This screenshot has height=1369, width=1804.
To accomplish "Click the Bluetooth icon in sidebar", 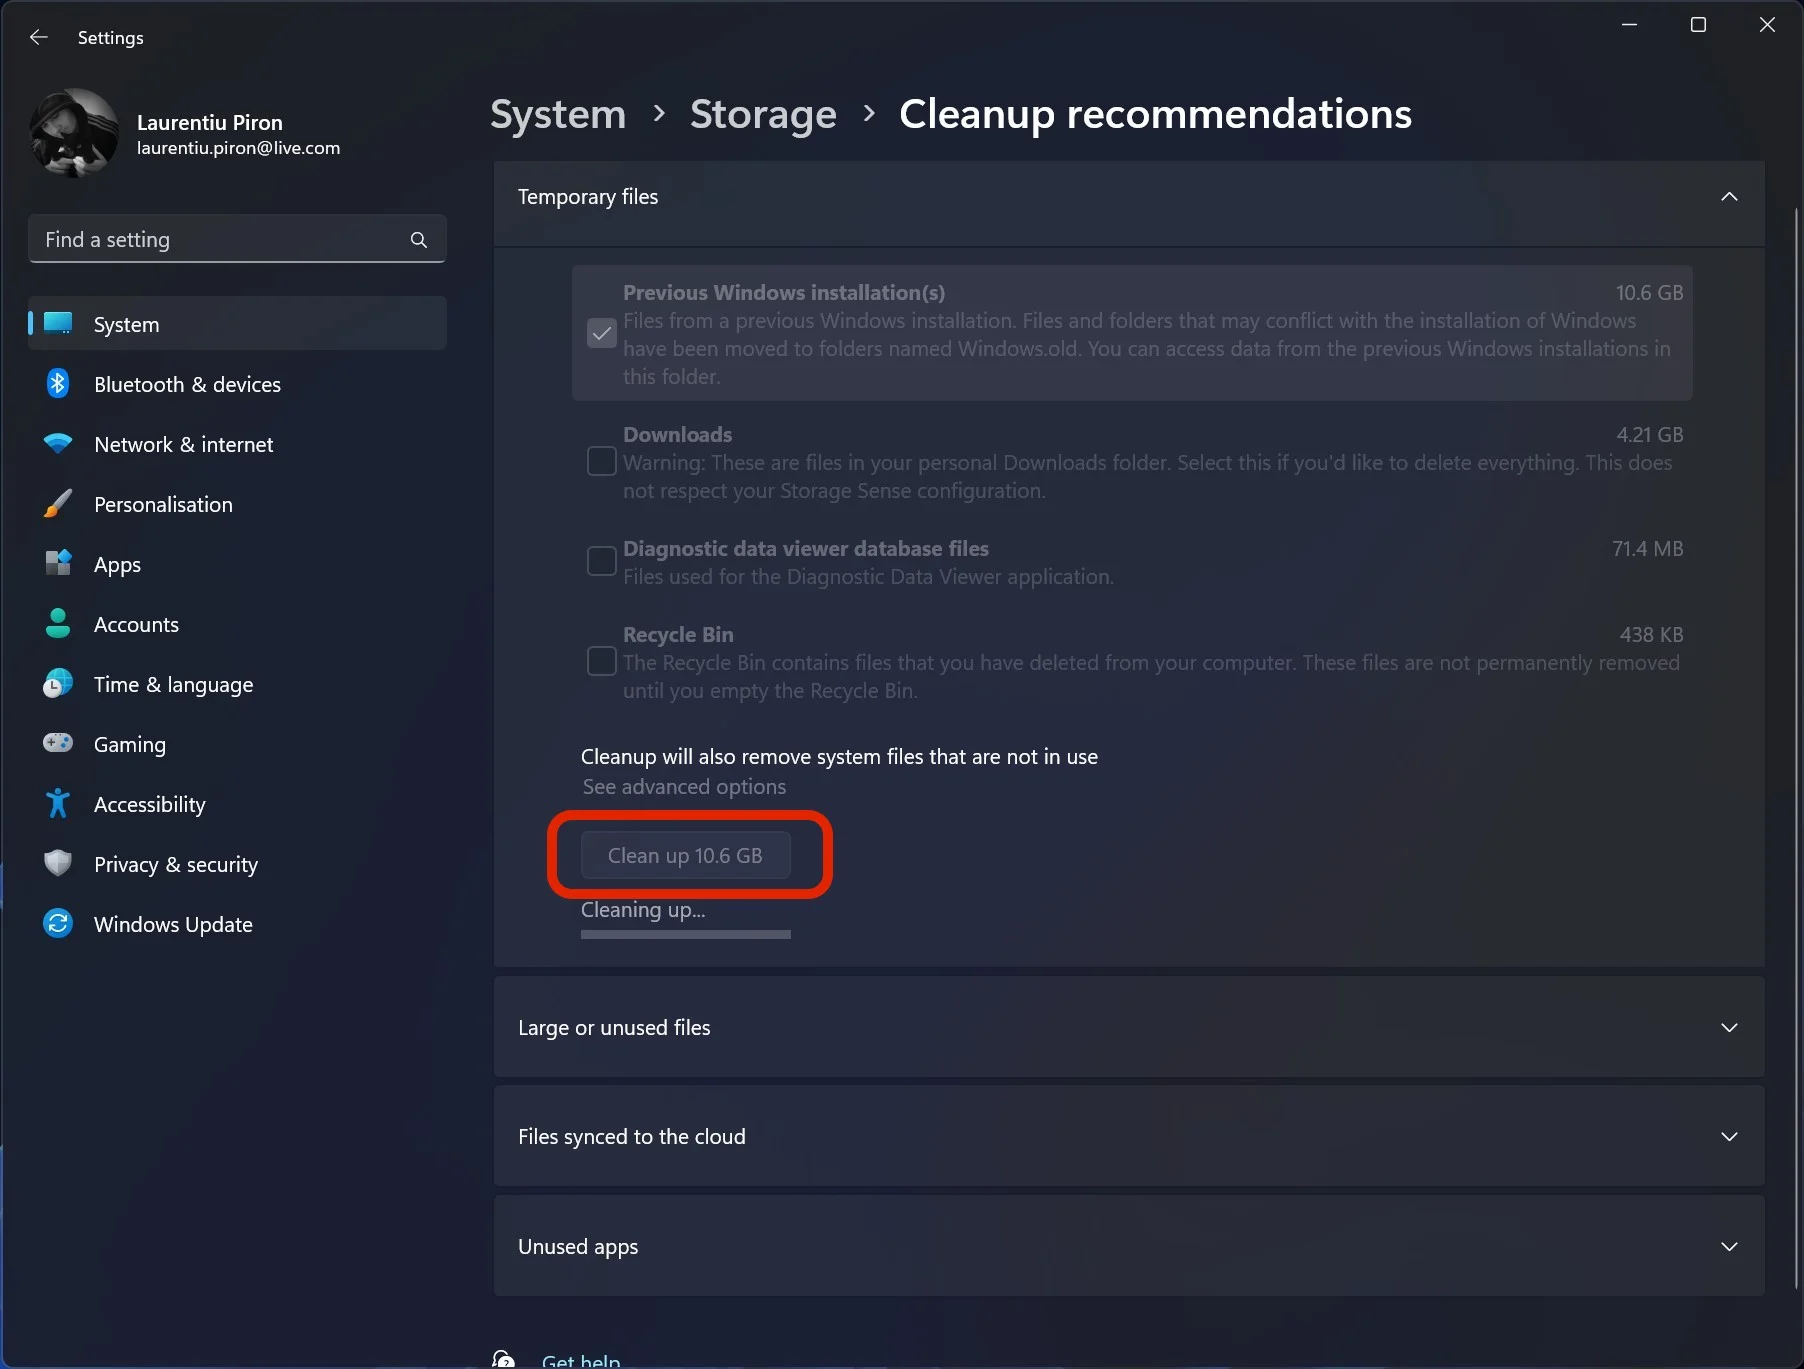I will click(x=58, y=383).
